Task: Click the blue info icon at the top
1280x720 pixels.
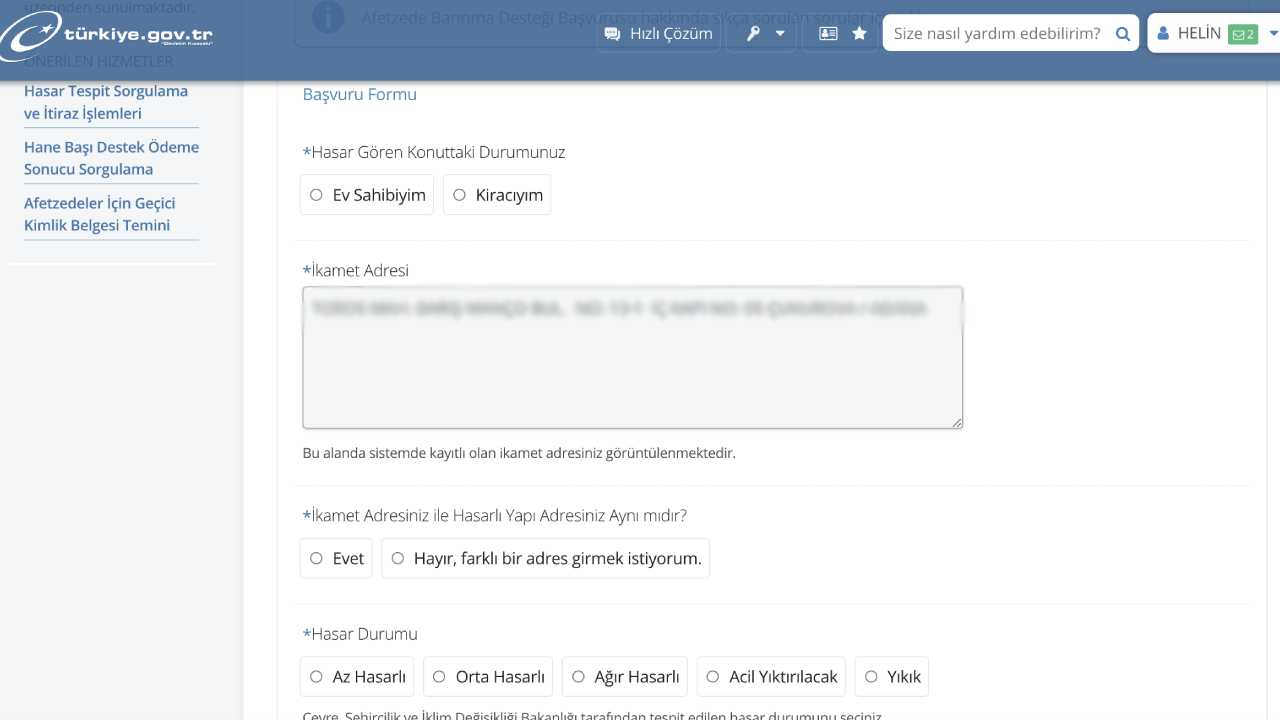Action: 328,18
